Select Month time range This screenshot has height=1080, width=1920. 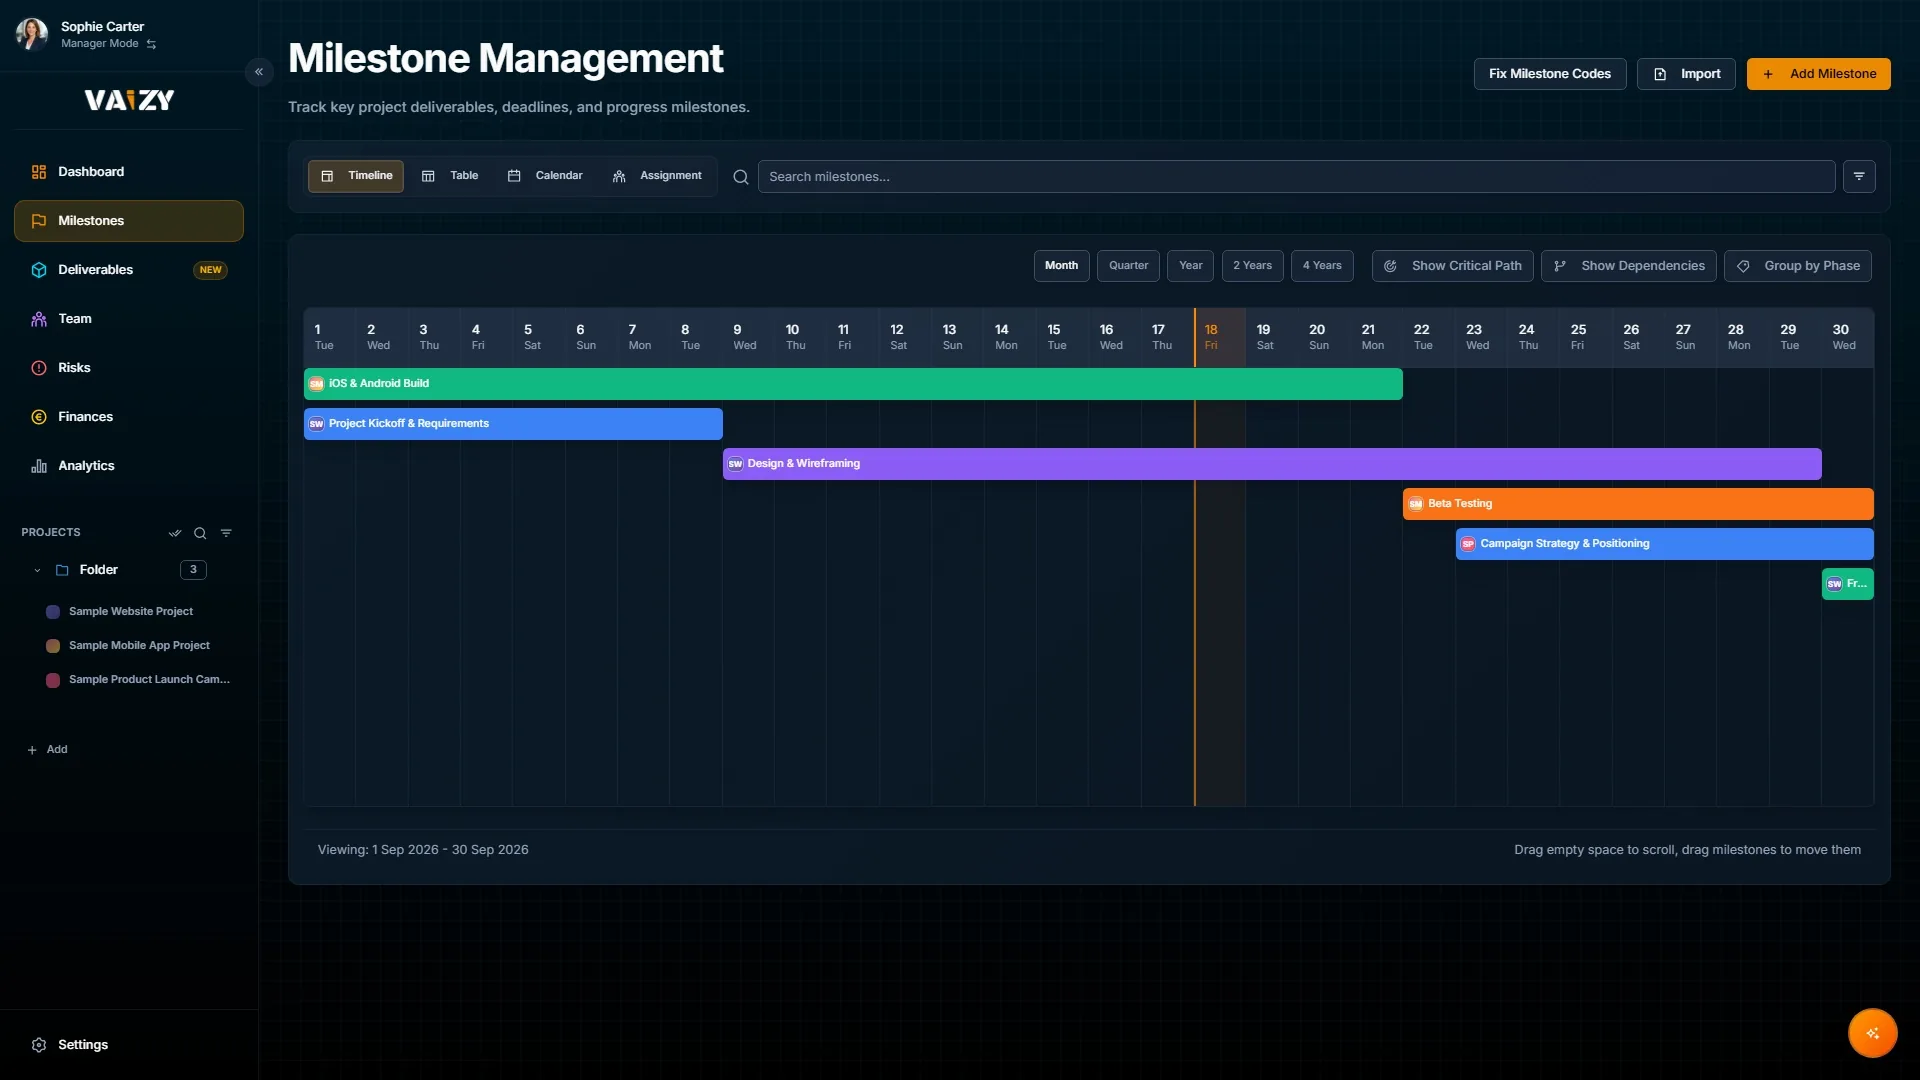click(1061, 266)
